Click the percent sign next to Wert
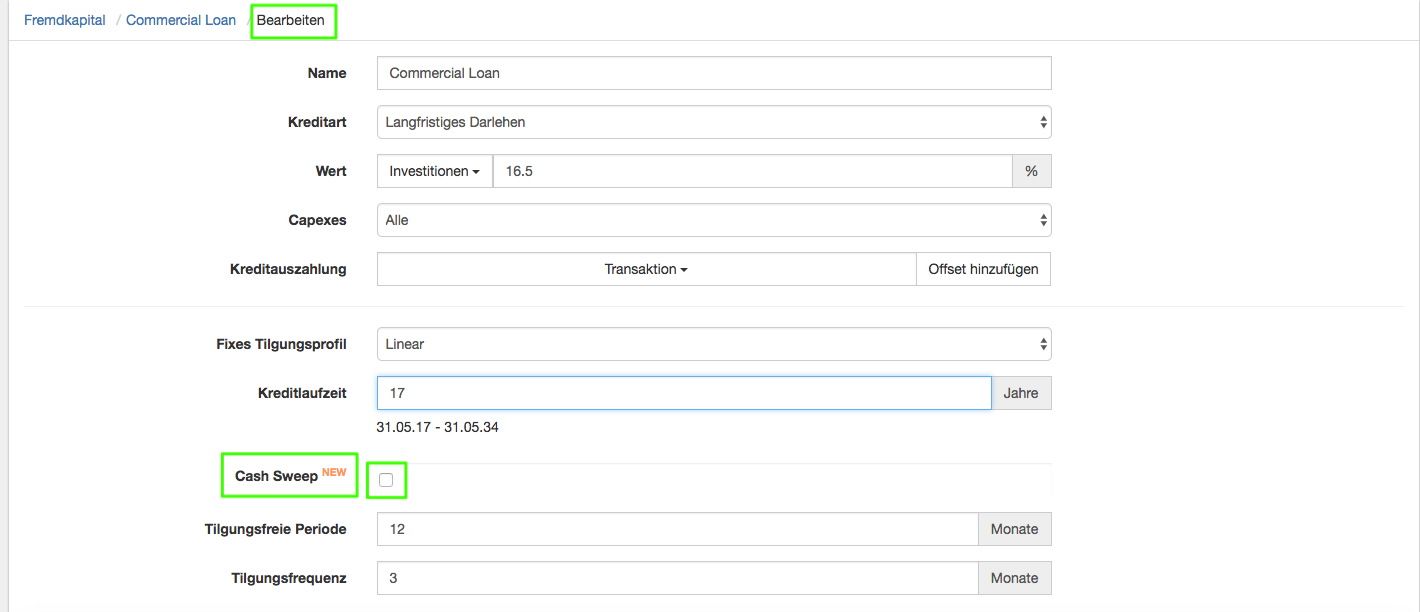1420x612 pixels. tap(1031, 171)
